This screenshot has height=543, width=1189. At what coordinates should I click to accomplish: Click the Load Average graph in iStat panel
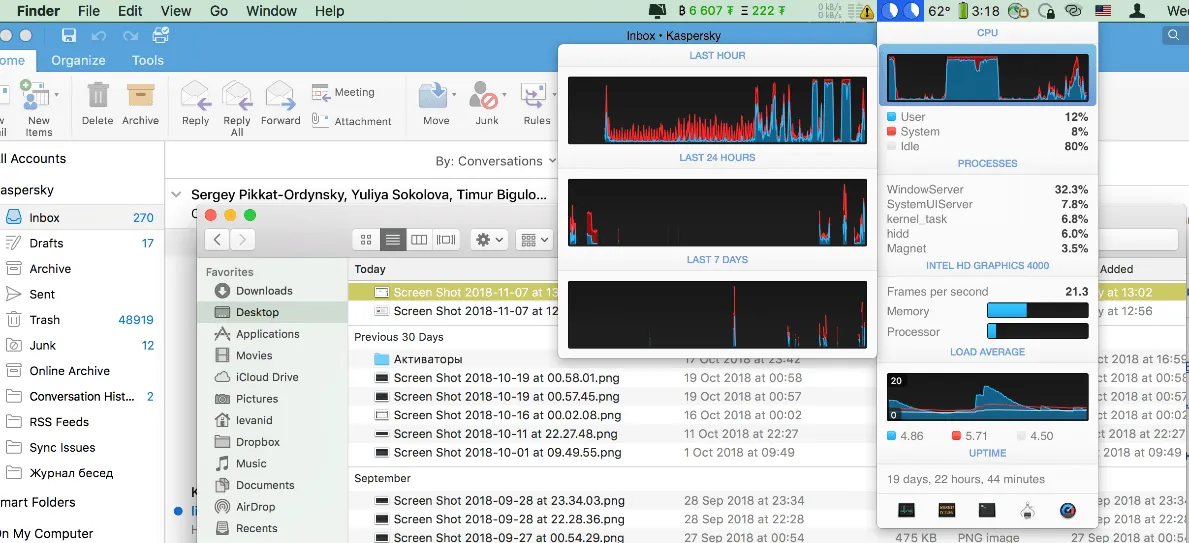[x=987, y=397]
